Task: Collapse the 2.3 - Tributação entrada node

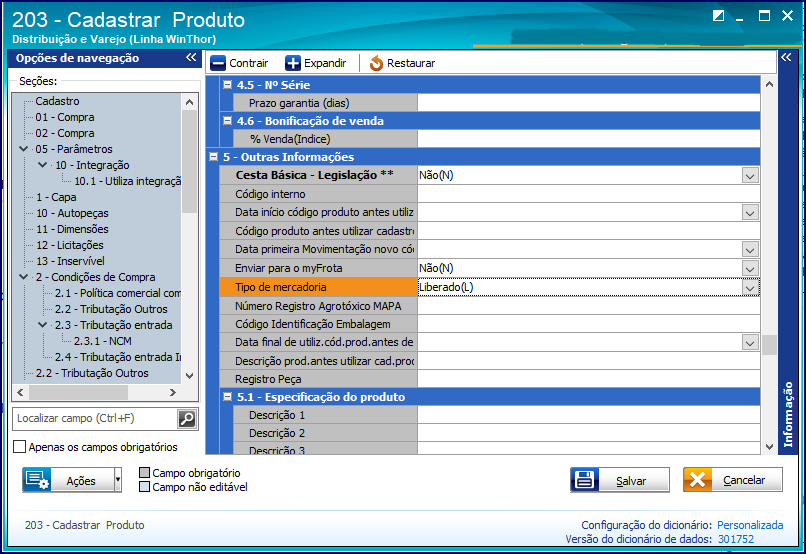Action: pos(43,325)
